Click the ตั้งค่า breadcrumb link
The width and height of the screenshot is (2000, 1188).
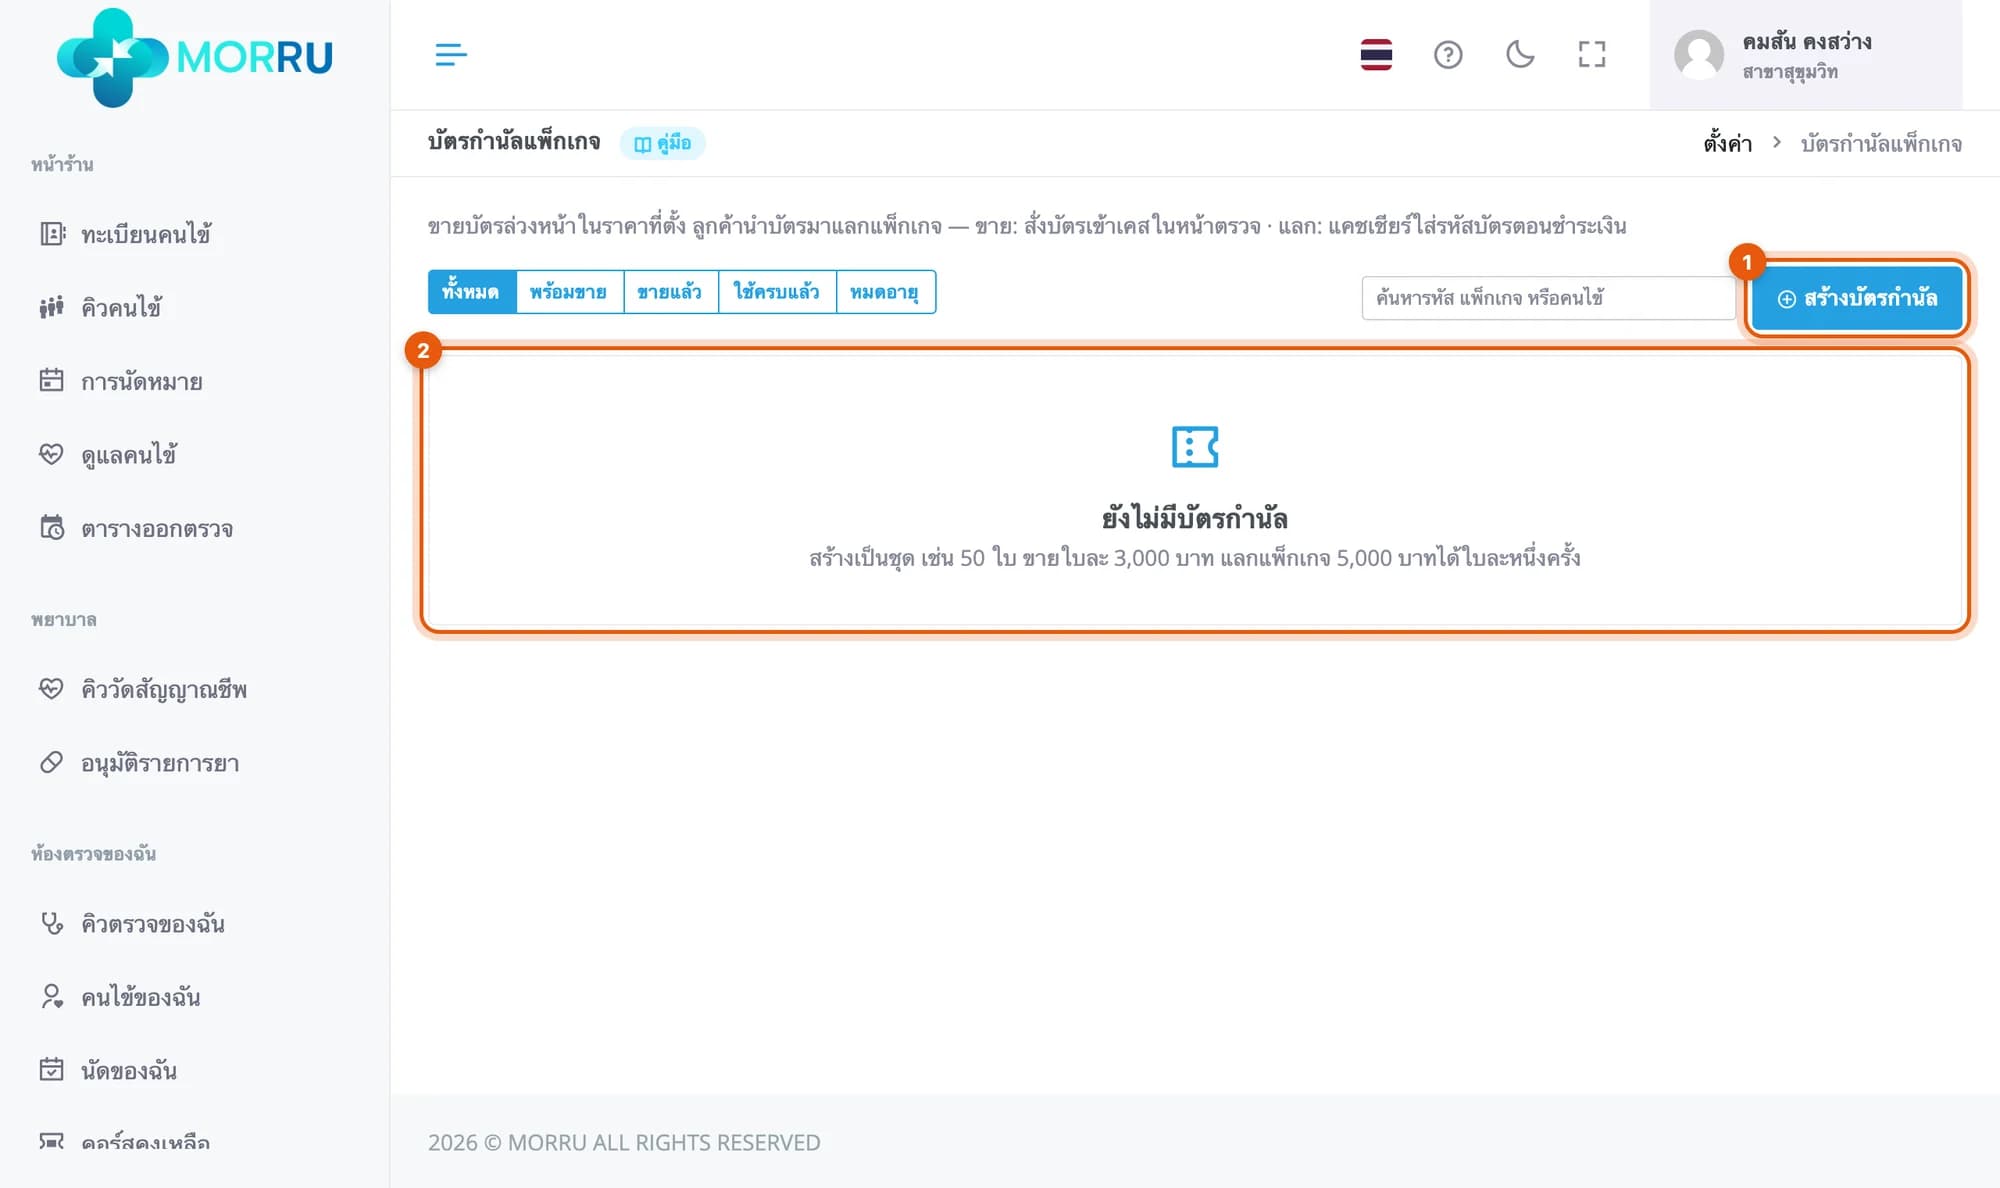point(1728,144)
